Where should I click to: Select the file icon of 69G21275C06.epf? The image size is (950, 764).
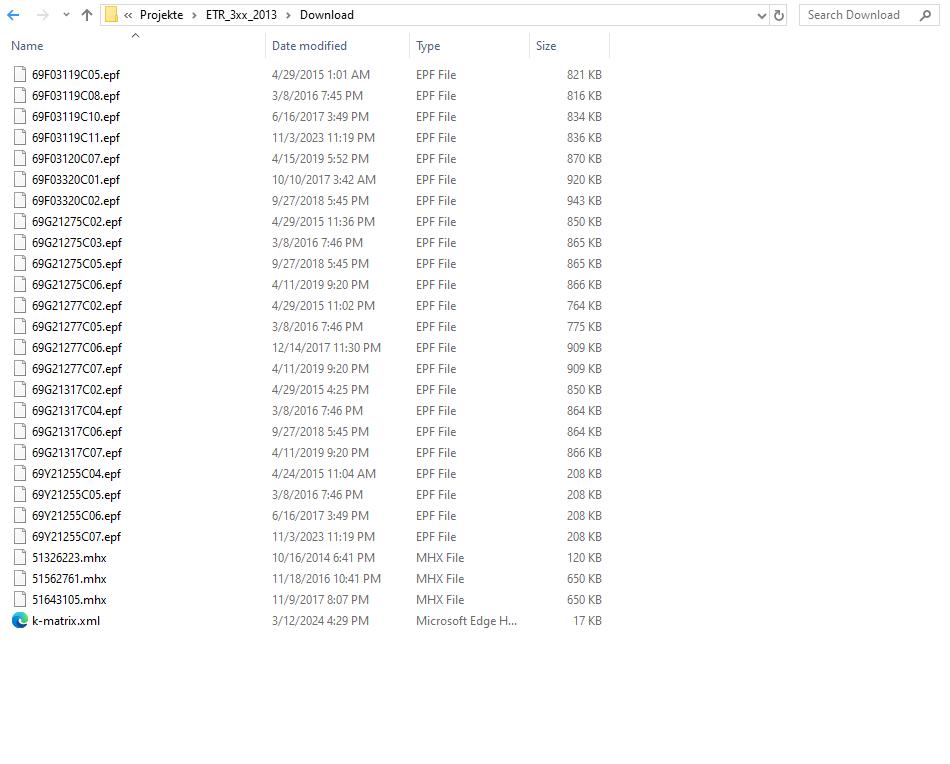(x=20, y=285)
